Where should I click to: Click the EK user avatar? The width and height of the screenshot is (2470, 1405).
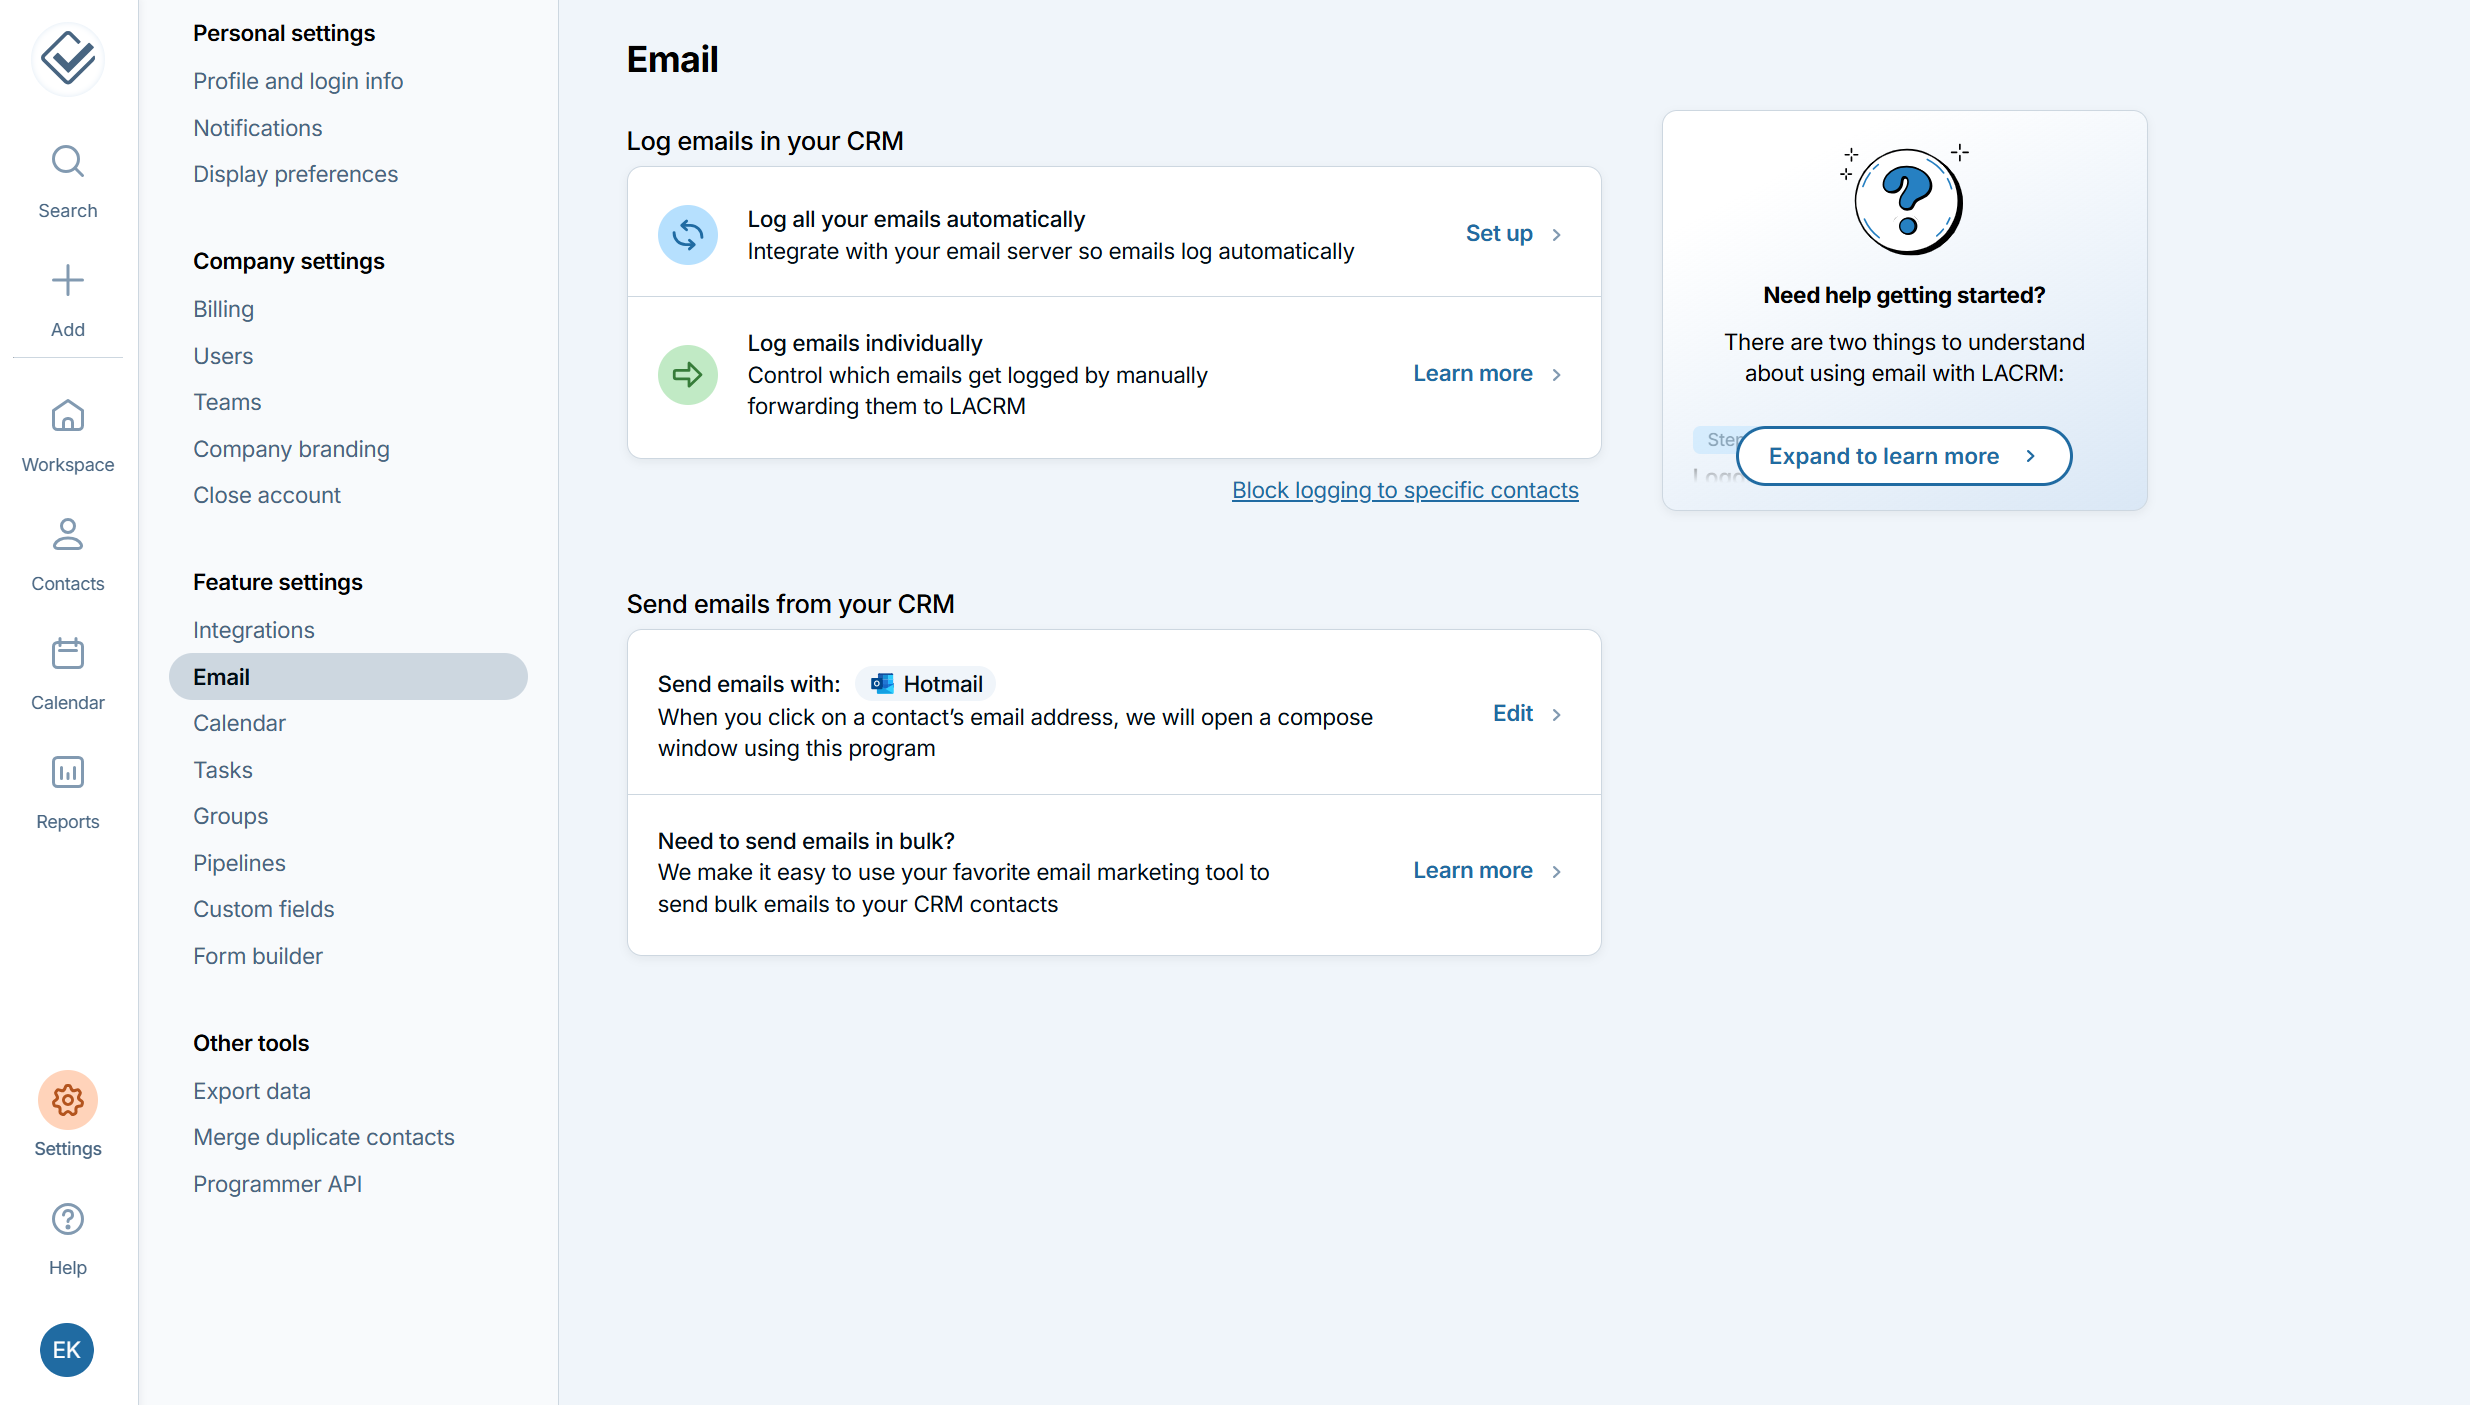[x=67, y=1350]
